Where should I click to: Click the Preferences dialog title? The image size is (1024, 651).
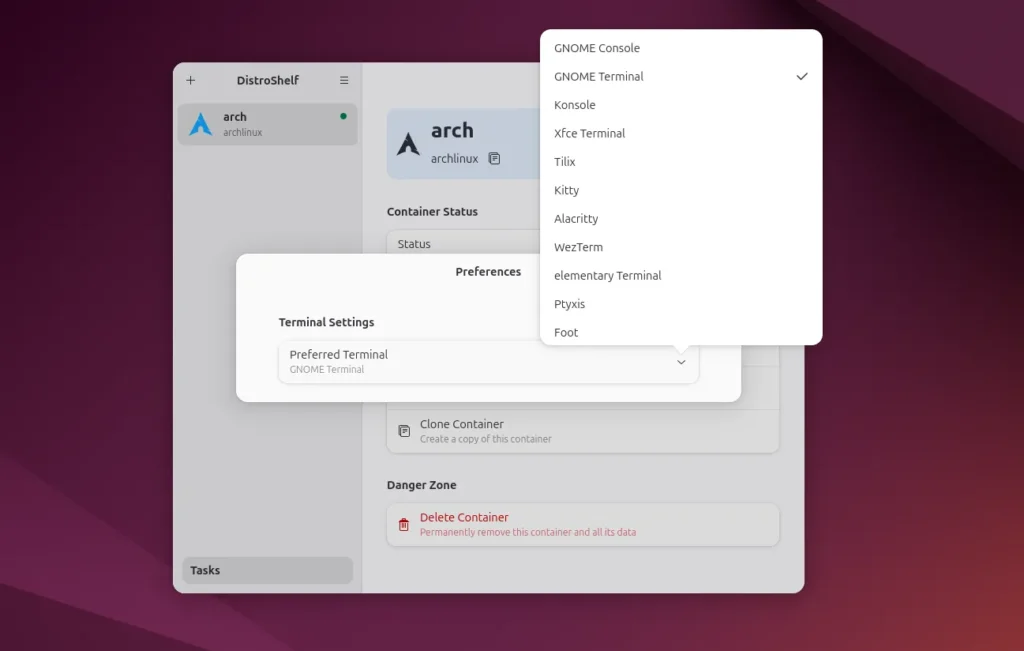point(488,272)
